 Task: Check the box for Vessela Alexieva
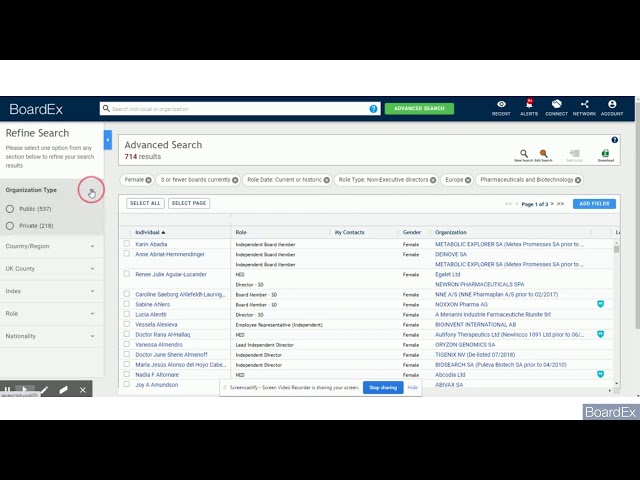pos(127,324)
